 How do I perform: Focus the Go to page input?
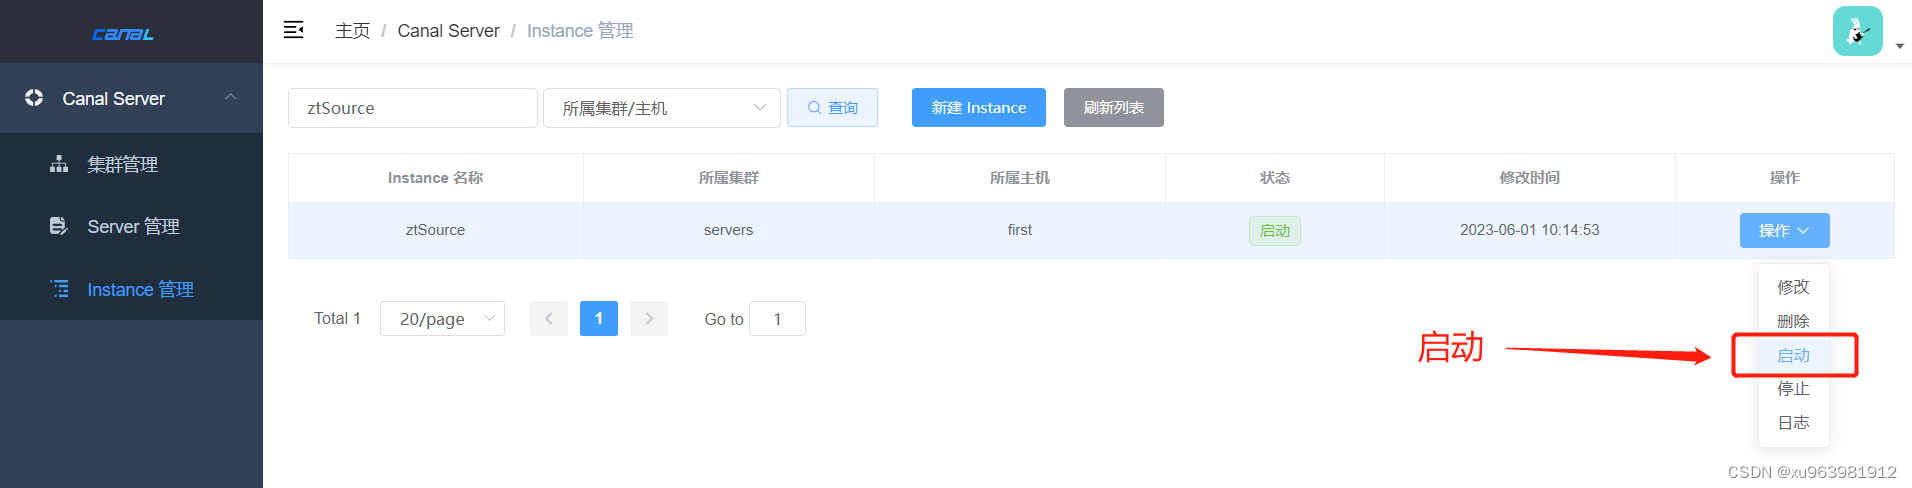[777, 319]
